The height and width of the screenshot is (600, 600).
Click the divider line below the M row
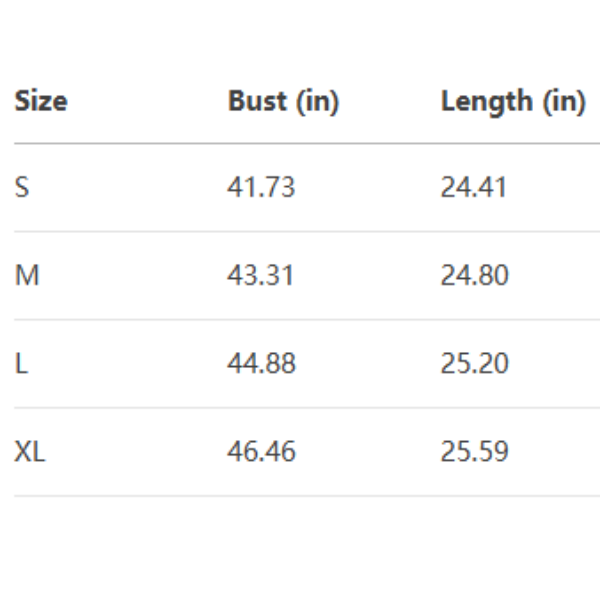(x=300, y=319)
